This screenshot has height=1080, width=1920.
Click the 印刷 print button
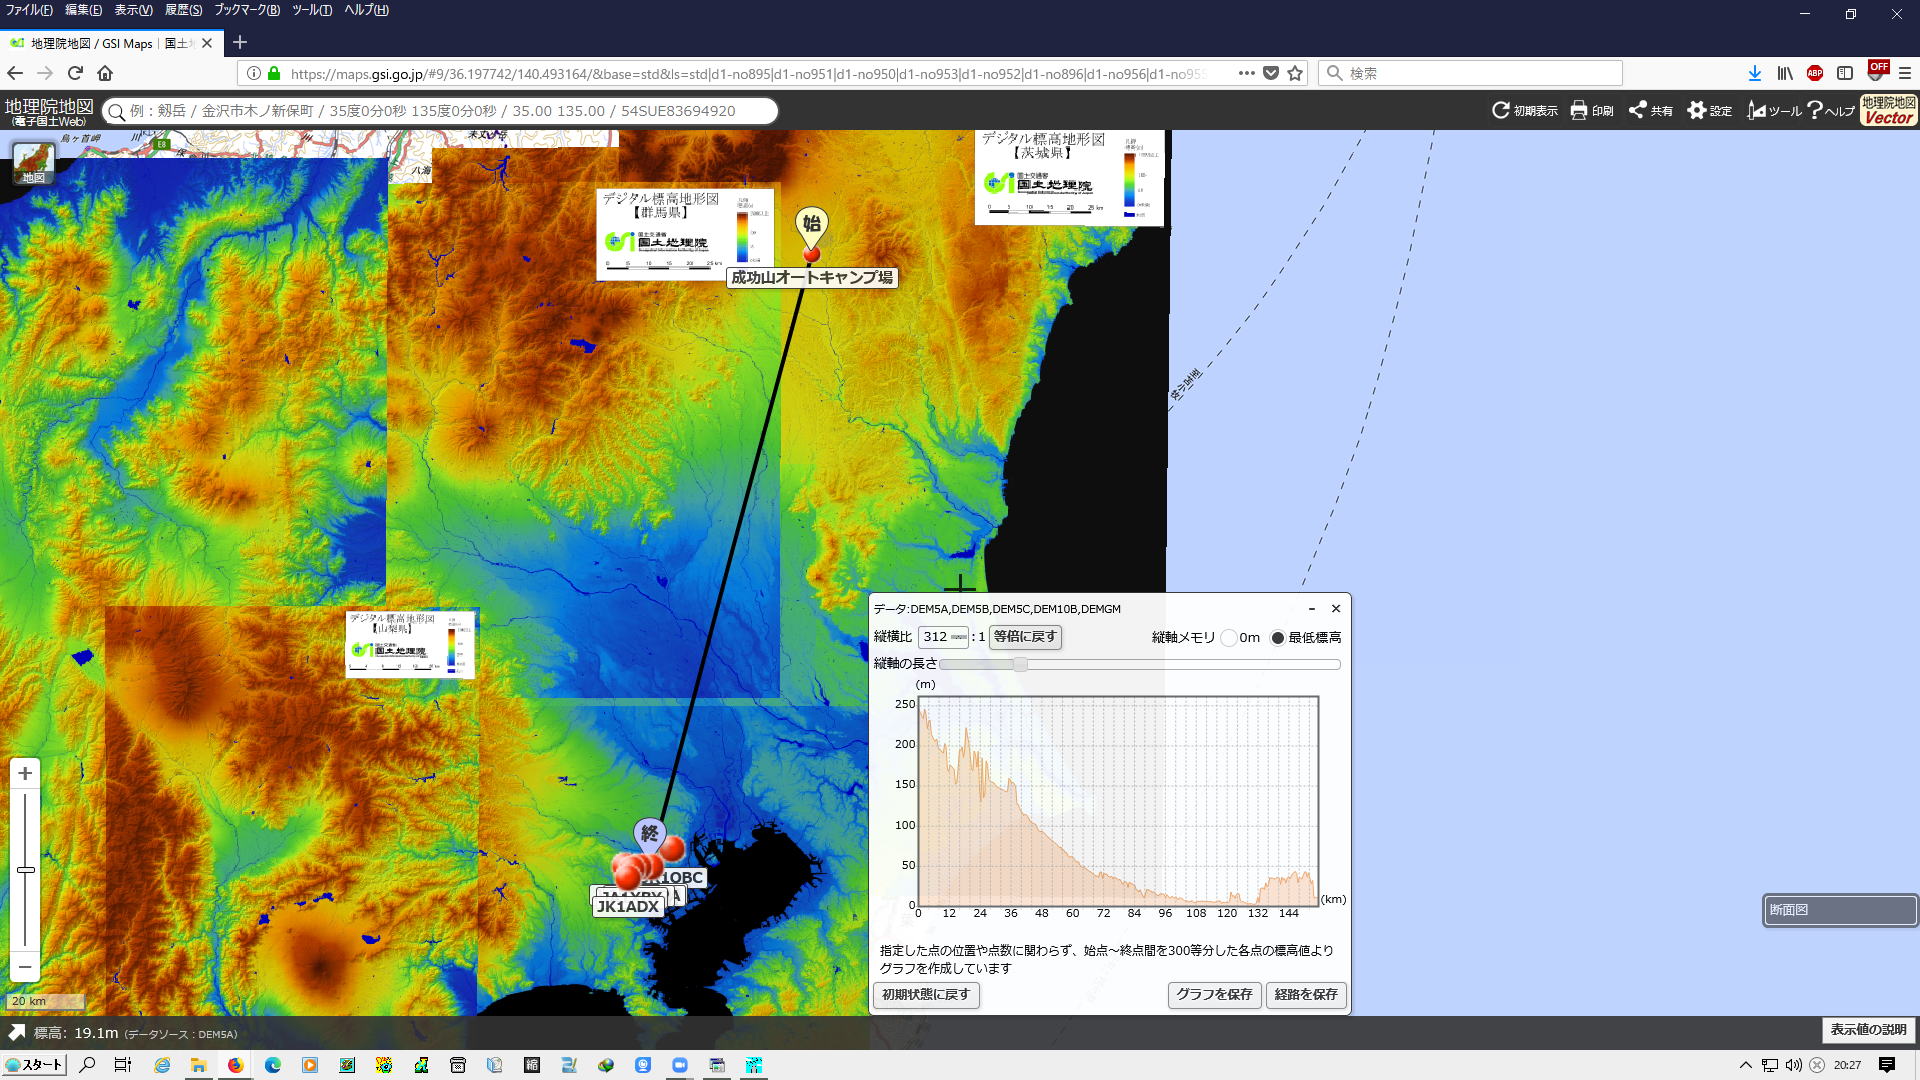click(1592, 111)
